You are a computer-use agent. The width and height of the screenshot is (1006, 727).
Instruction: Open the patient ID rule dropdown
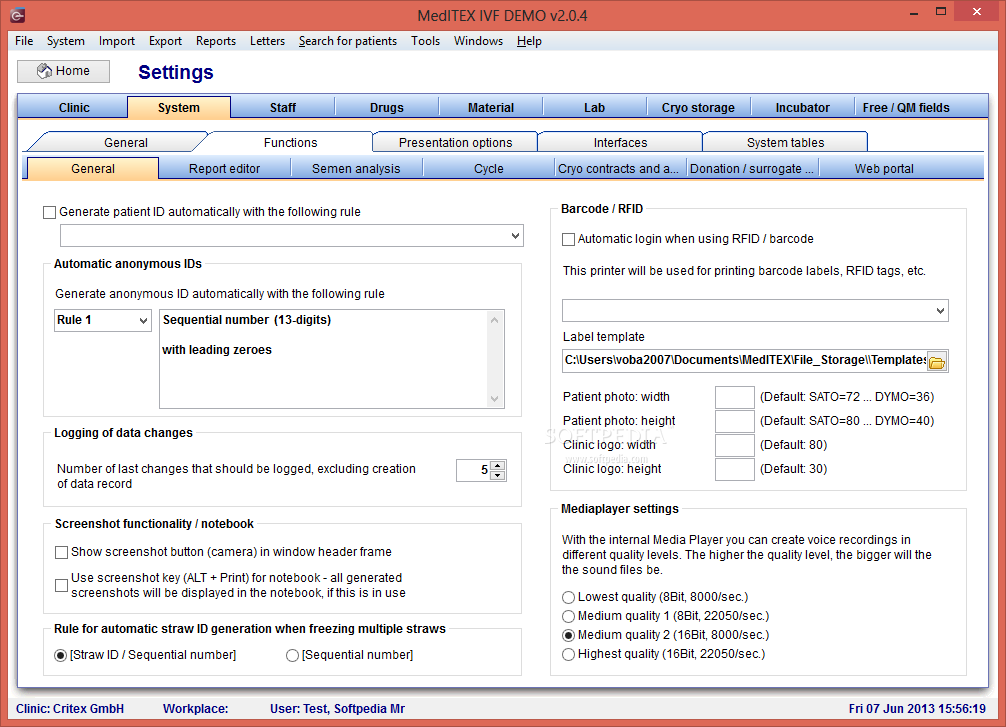(515, 236)
